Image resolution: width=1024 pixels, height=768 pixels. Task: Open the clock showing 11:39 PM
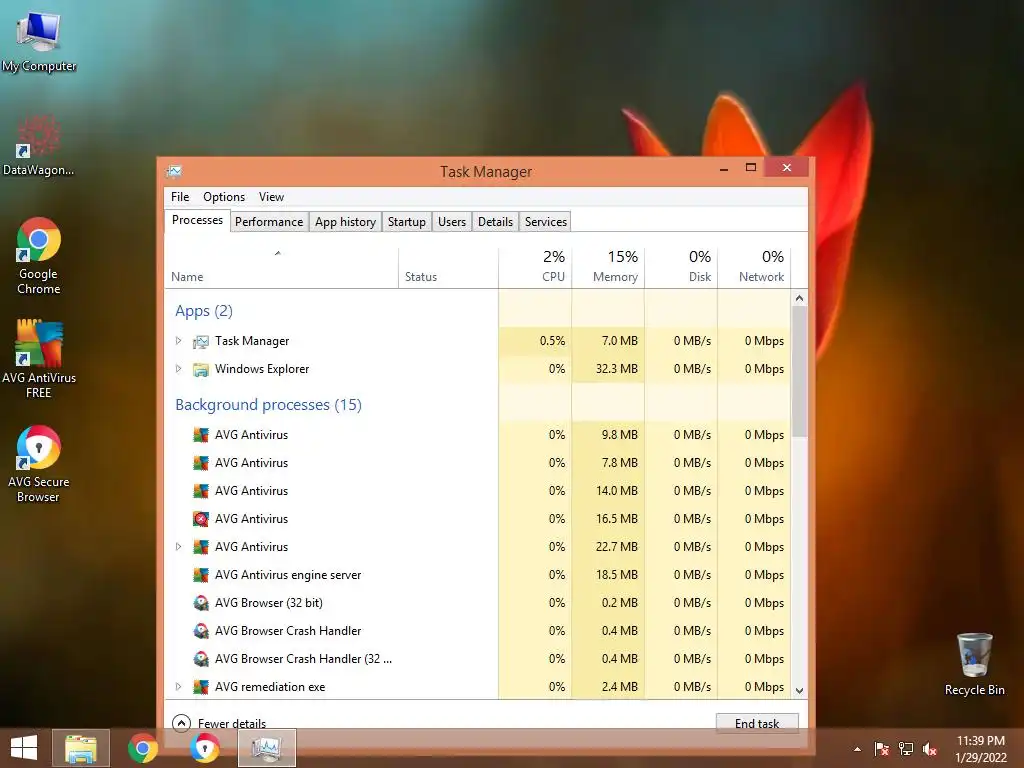(981, 749)
